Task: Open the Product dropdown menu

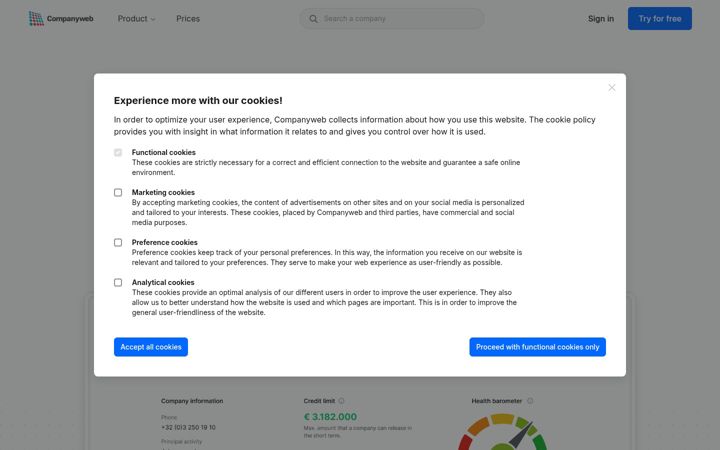Action: point(136,19)
